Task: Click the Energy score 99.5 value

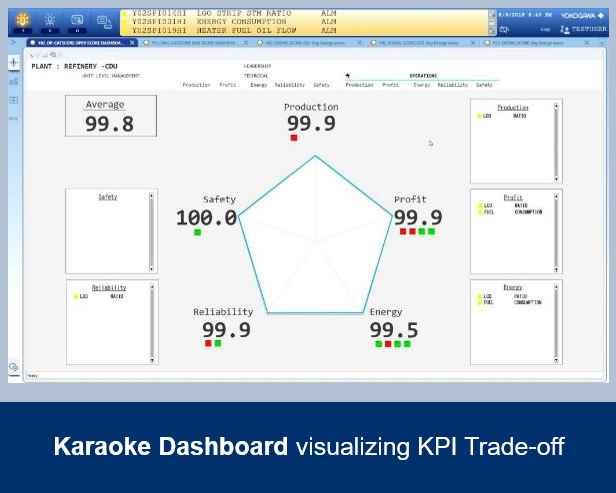Action: coord(394,330)
